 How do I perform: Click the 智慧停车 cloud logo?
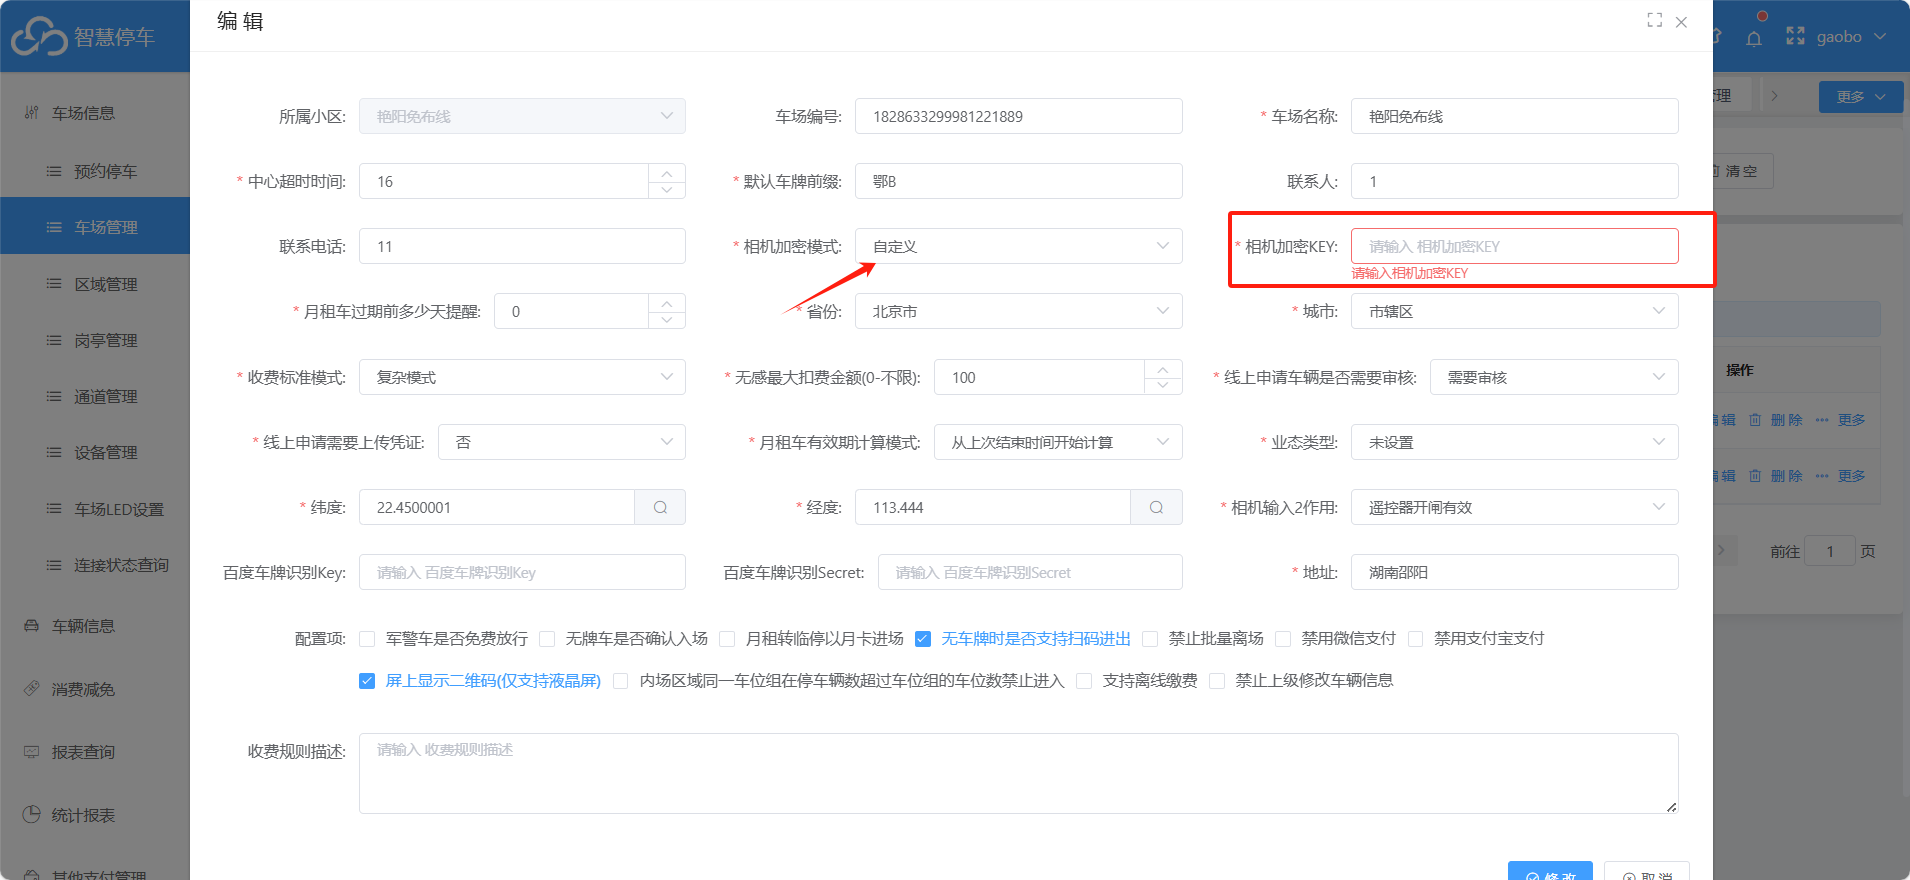coord(39,37)
